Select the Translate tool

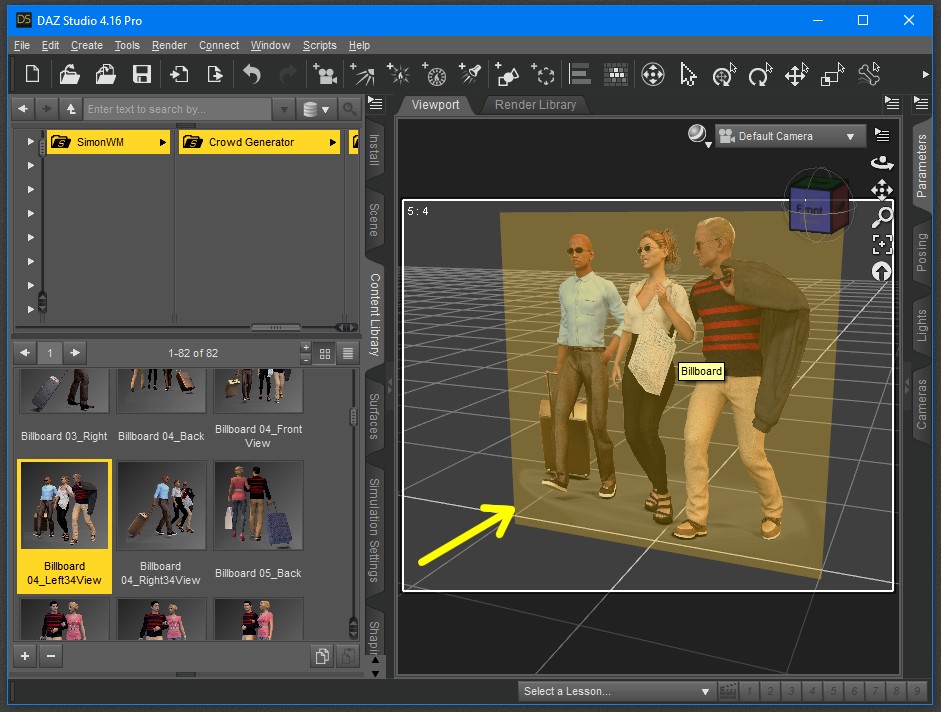(x=796, y=74)
